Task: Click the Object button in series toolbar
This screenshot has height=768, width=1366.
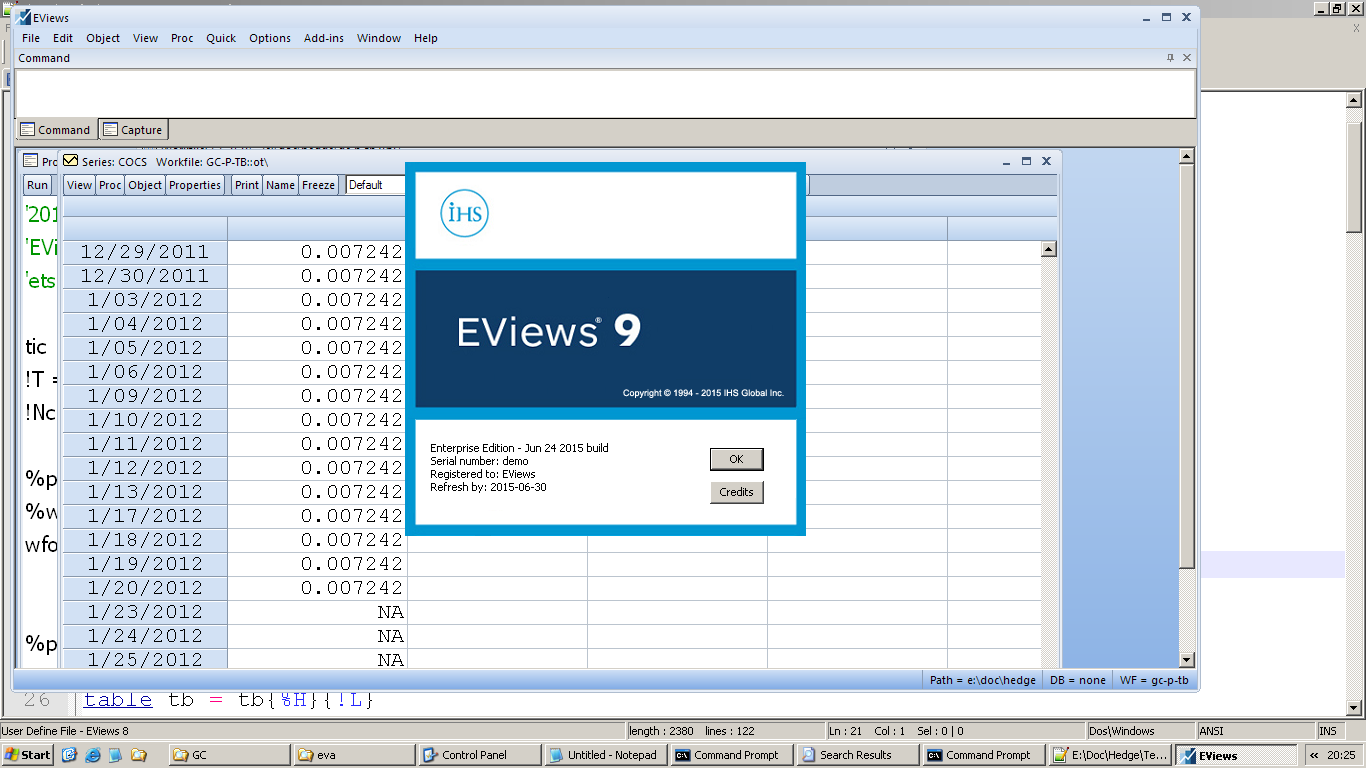Action: coord(145,185)
